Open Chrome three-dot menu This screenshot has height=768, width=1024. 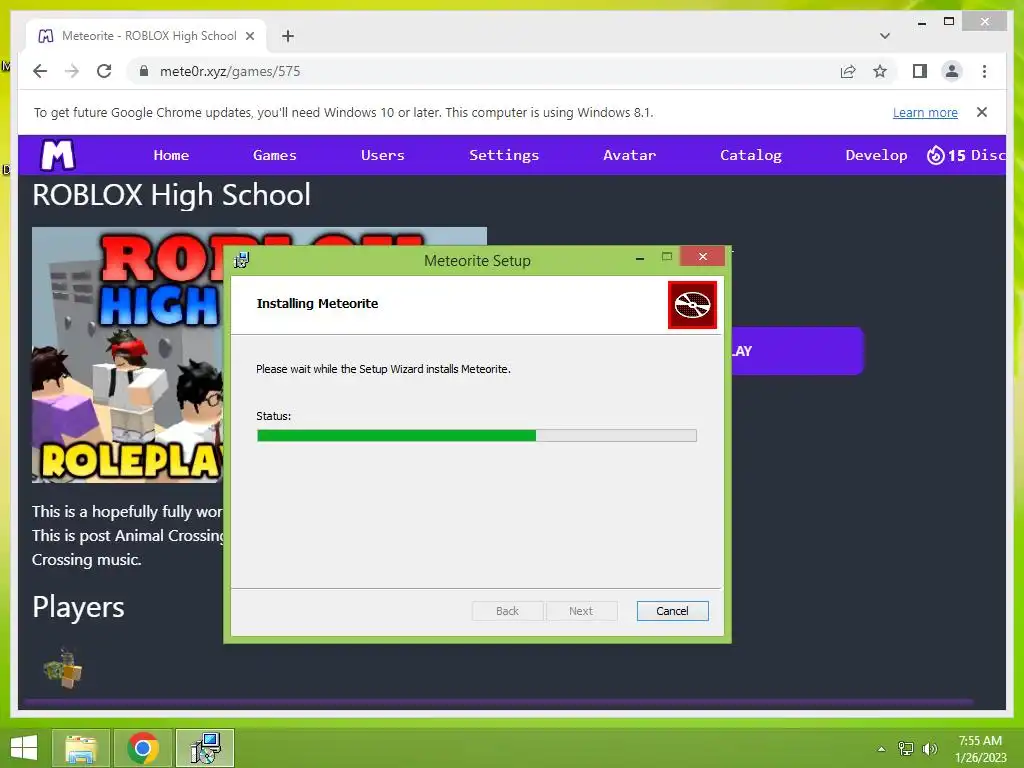(x=984, y=71)
